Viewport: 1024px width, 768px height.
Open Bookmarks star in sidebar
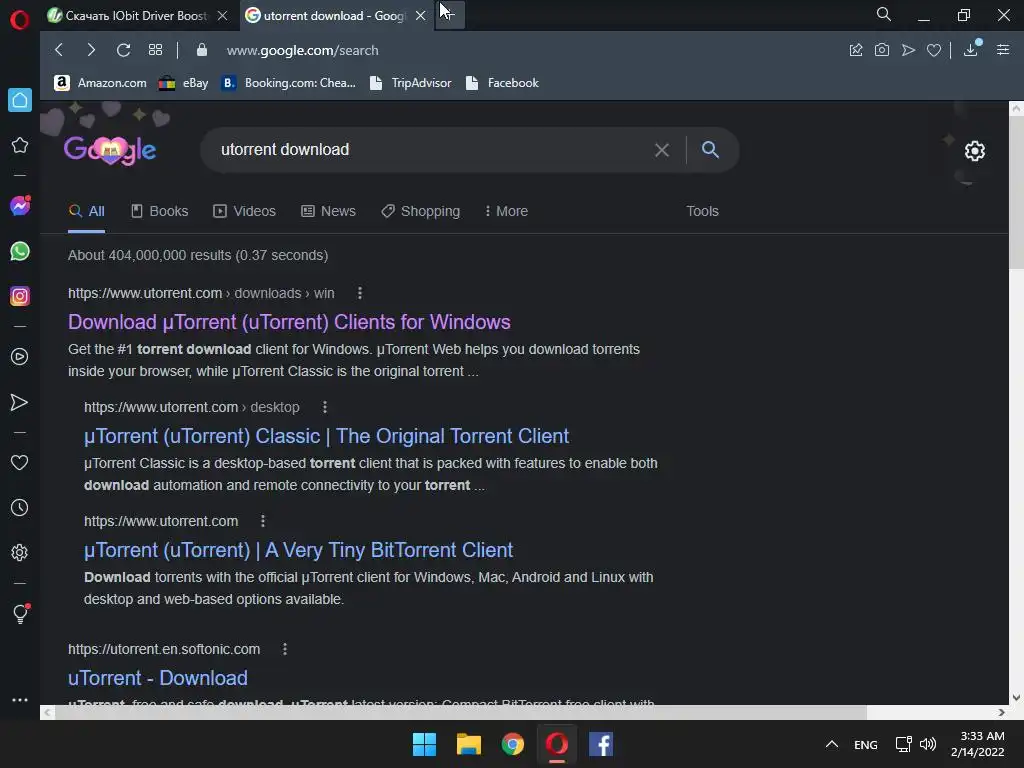pos(20,145)
